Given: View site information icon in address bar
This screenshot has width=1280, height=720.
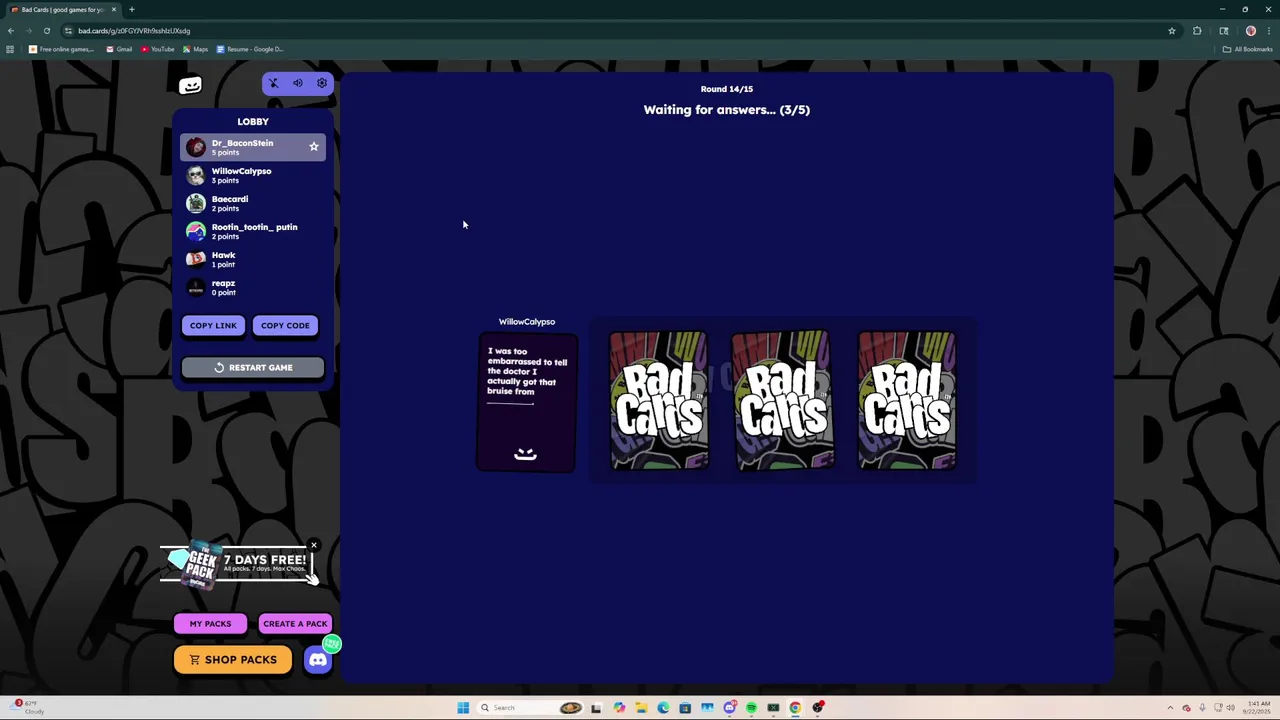Looking at the screenshot, I should 68,31.
